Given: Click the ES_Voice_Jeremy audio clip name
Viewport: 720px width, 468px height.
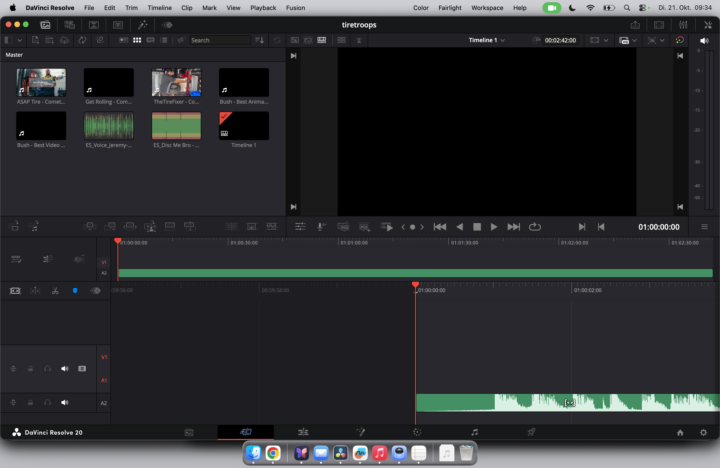Looking at the screenshot, I should (x=108, y=145).
